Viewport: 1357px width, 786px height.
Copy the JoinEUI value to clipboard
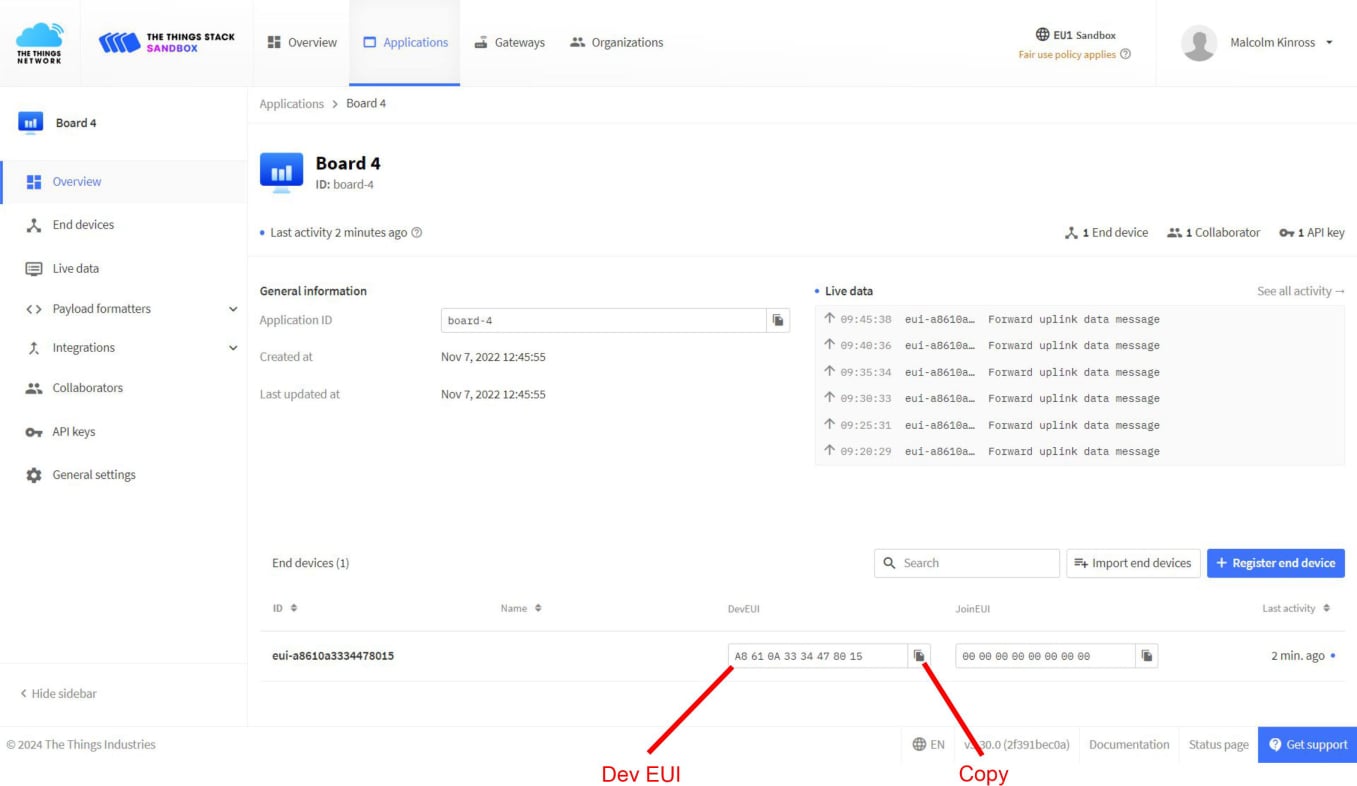point(1147,656)
